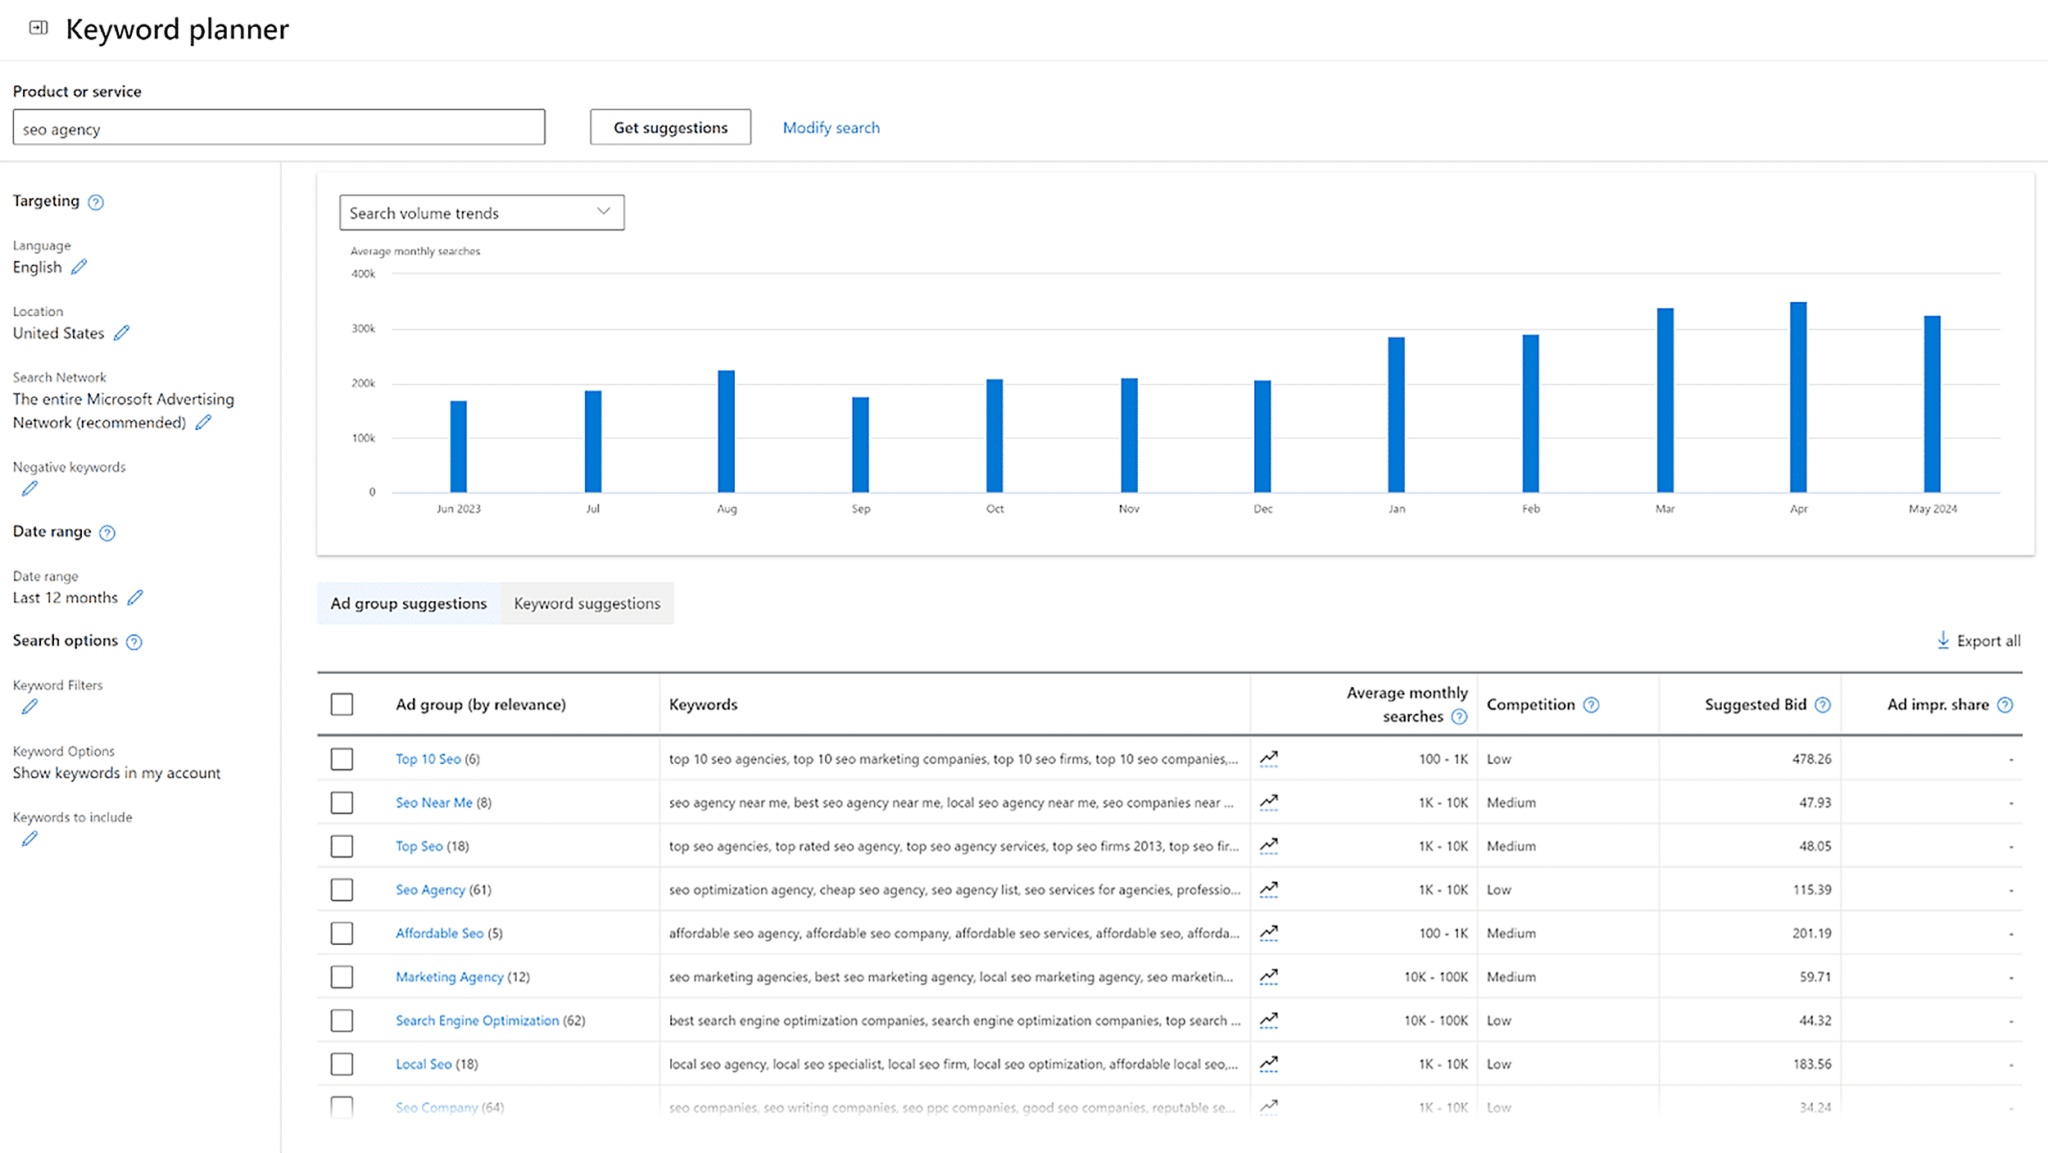Image resolution: width=2048 pixels, height=1153 pixels.
Task: Edit the United States location pencil
Action: [x=122, y=333]
